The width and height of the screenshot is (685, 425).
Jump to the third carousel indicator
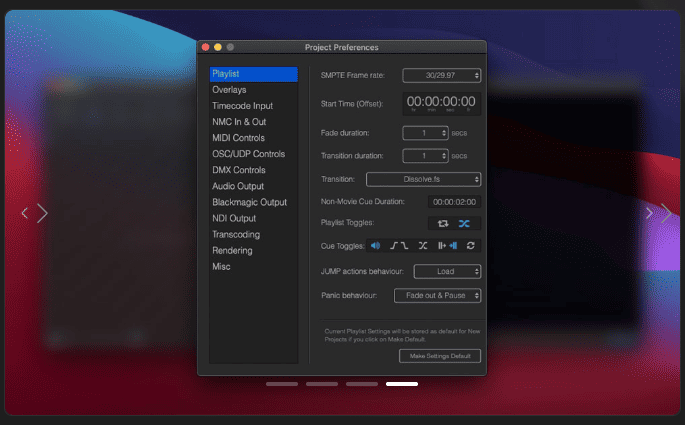(x=362, y=384)
